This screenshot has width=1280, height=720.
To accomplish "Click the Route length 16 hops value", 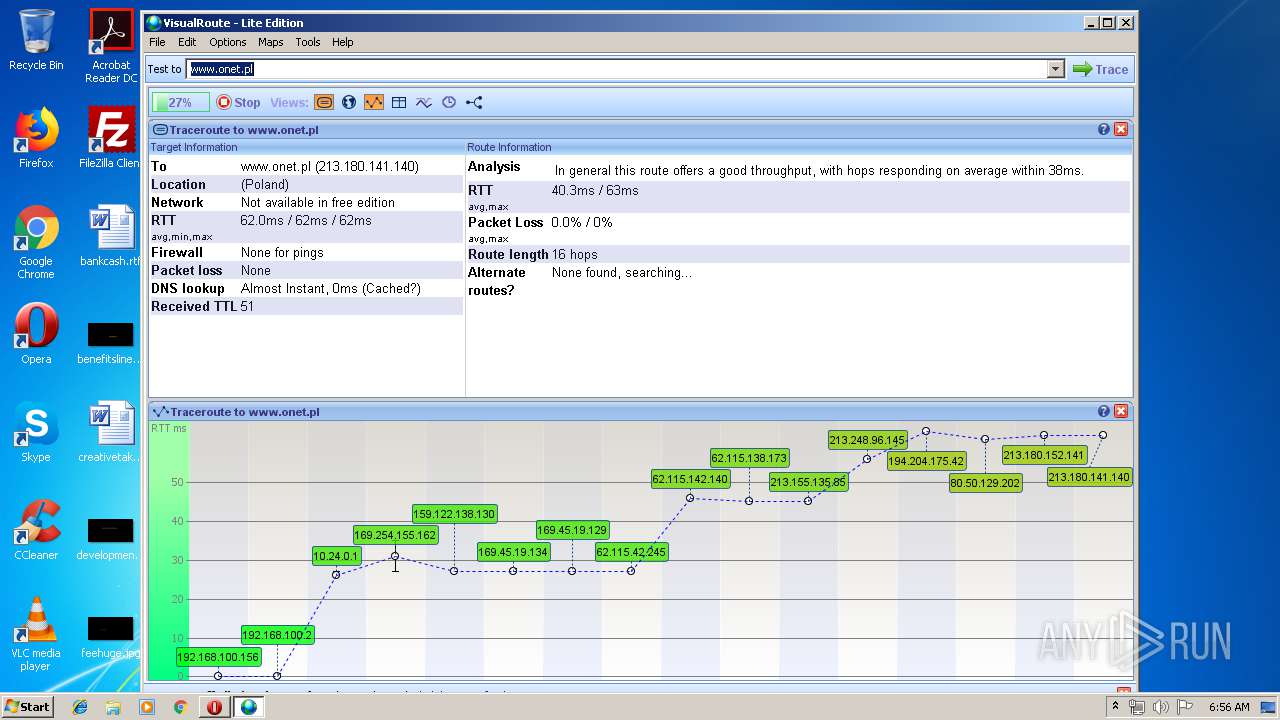I will click(575, 255).
